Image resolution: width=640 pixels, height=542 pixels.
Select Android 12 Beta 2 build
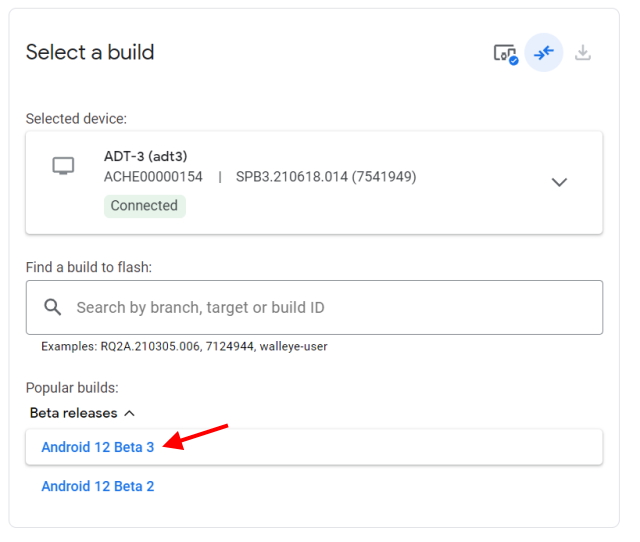click(98, 486)
